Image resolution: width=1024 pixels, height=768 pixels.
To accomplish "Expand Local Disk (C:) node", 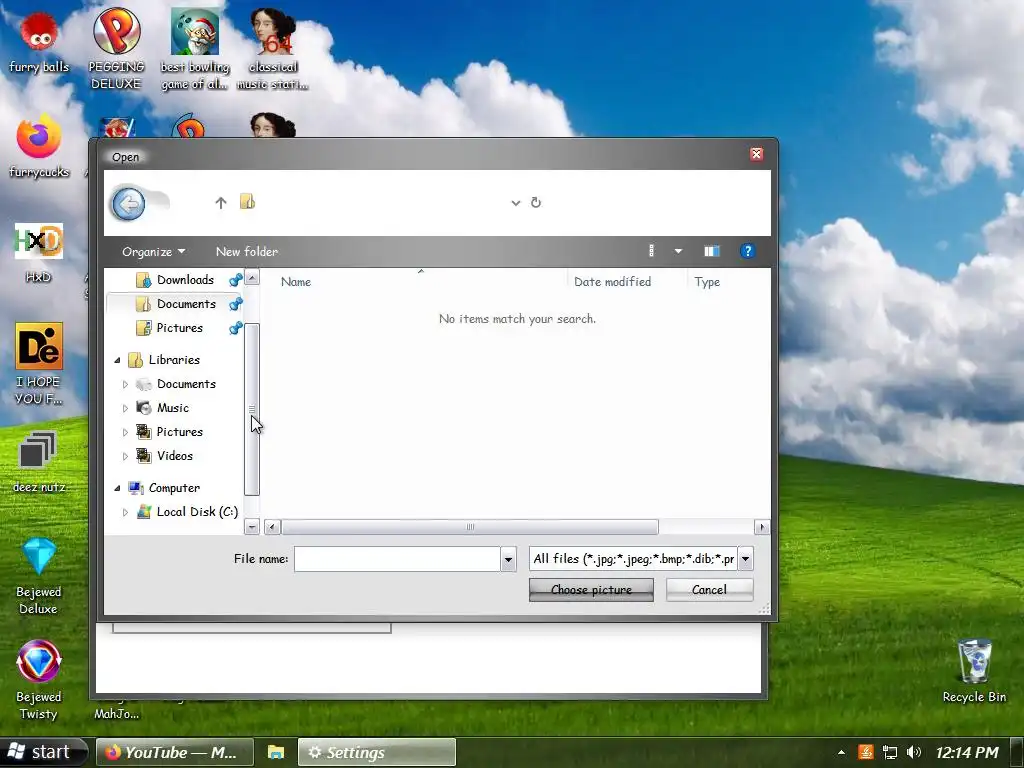I will (125, 513).
